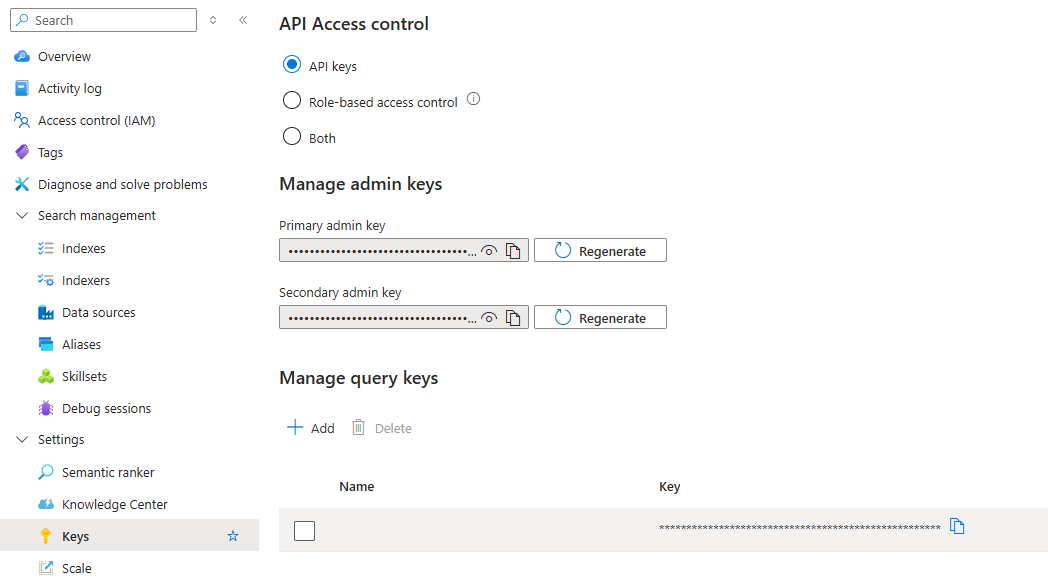This screenshot has width=1048, height=581.
Task: Copy the query key value
Action: coord(957,526)
